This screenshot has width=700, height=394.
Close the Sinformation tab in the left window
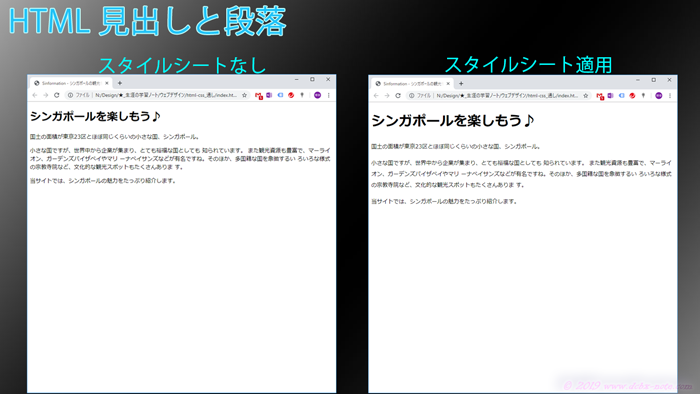pos(107,83)
